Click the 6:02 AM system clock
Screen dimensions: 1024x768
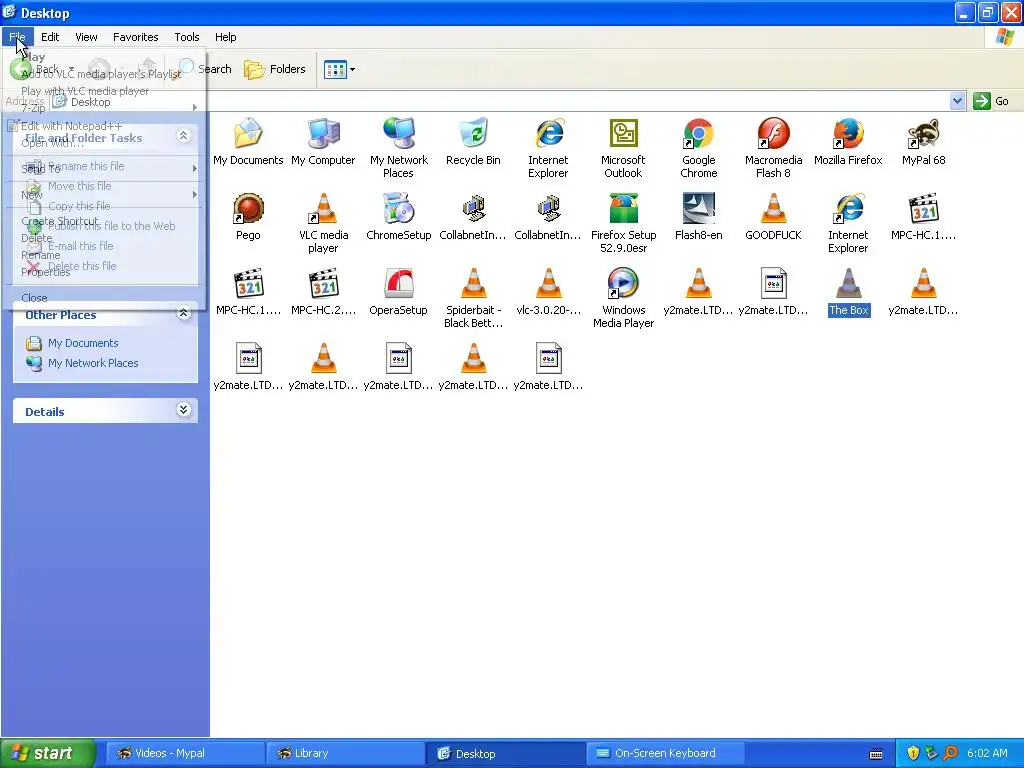point(987,753)
